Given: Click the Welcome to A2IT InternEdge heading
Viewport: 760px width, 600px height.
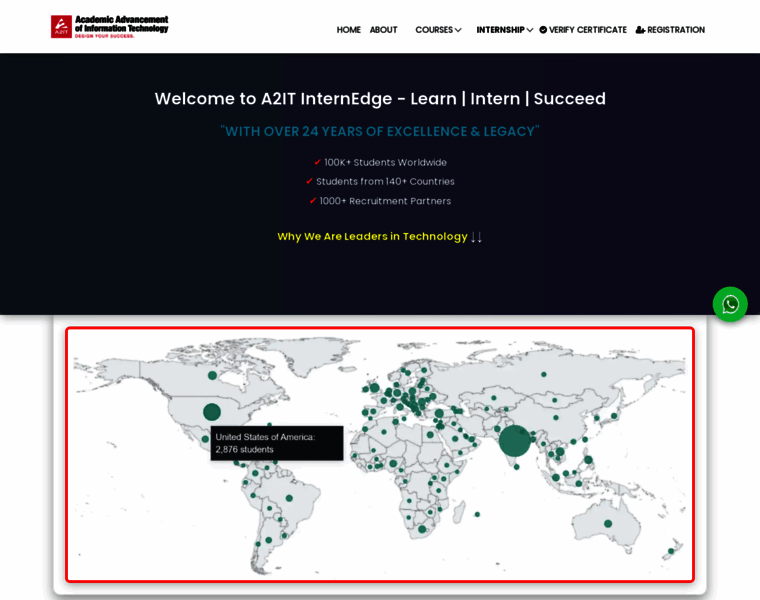Looking at the screenshot, I should point(380,99).
